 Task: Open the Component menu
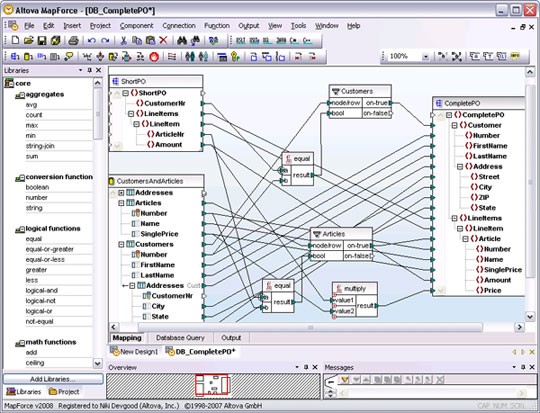pos(136,26)
